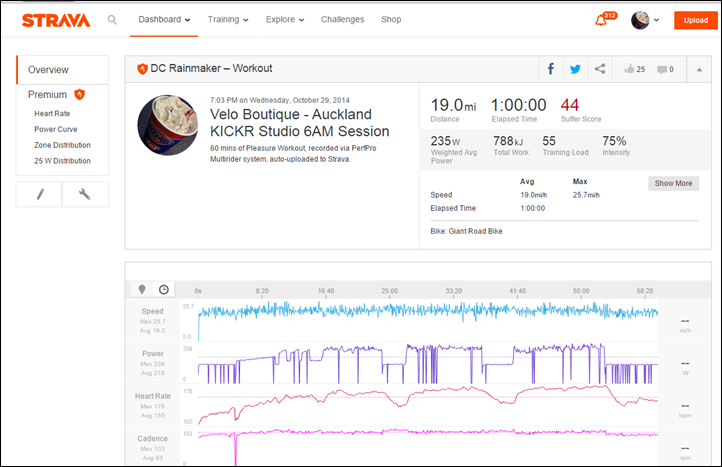Click the pencil edit icon

pyautogui.click(x=40, y=194)
